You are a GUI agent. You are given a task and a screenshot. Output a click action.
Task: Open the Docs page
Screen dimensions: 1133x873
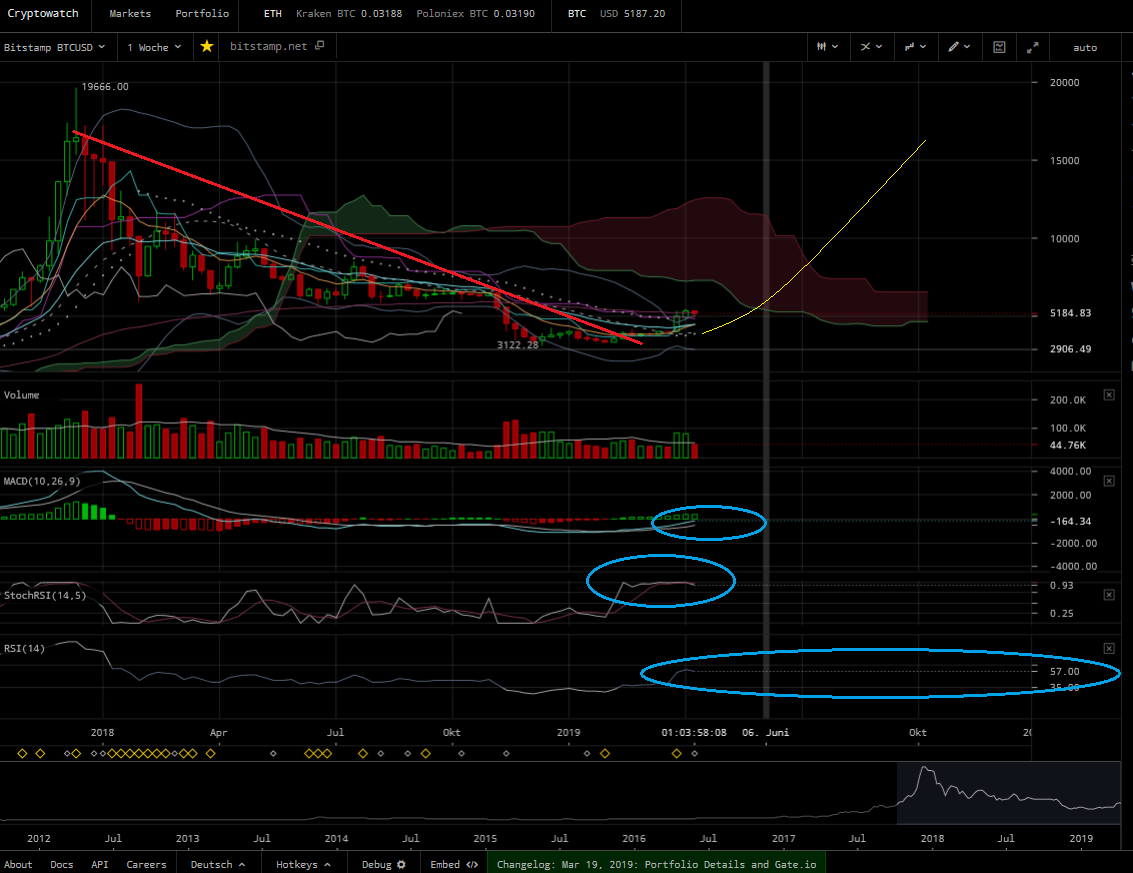tap(61, 864)
